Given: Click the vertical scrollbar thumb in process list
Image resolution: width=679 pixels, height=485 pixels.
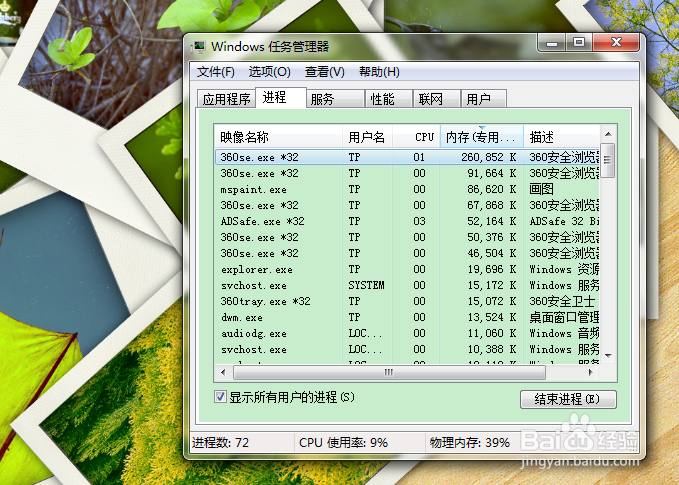Looking at the screenshot, I should point(608,160).
